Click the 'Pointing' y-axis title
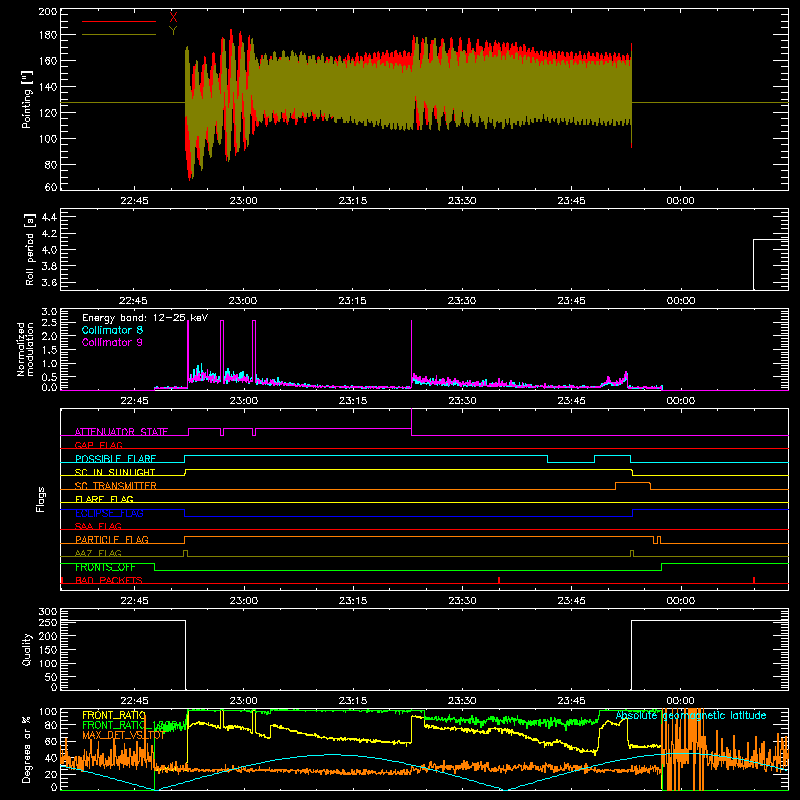The width and height of the screenshot is (800, 800). coord(27,99)
